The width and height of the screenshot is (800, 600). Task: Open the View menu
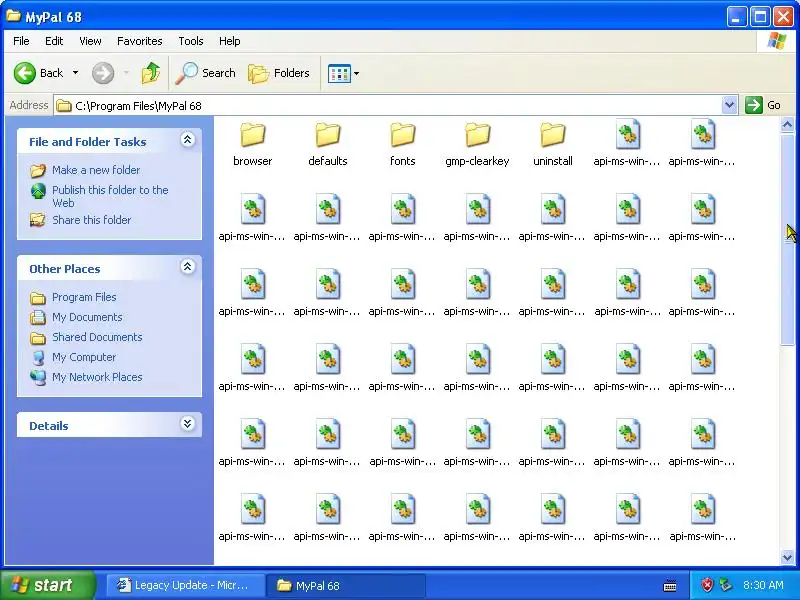pyautogui.click(x=90, y=41)
